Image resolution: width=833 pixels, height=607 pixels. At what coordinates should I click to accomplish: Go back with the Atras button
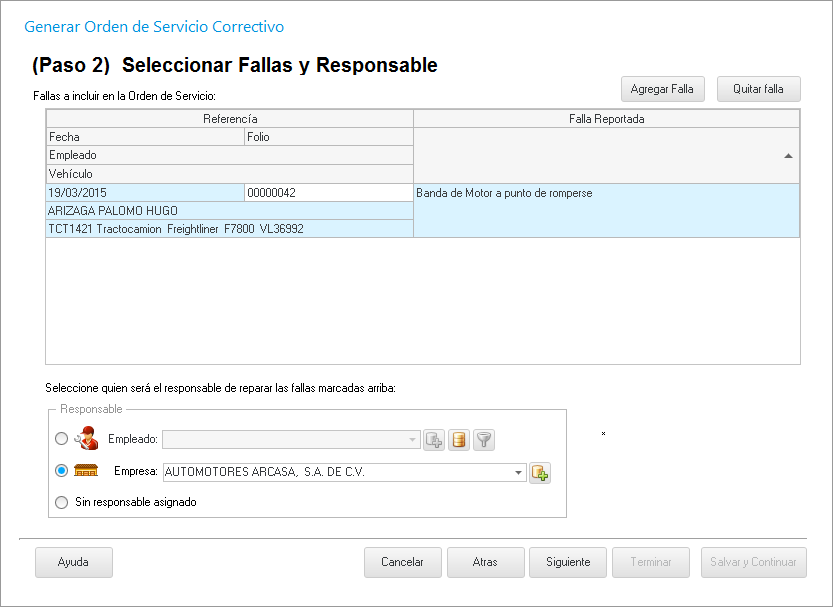[x=485, y=562]
